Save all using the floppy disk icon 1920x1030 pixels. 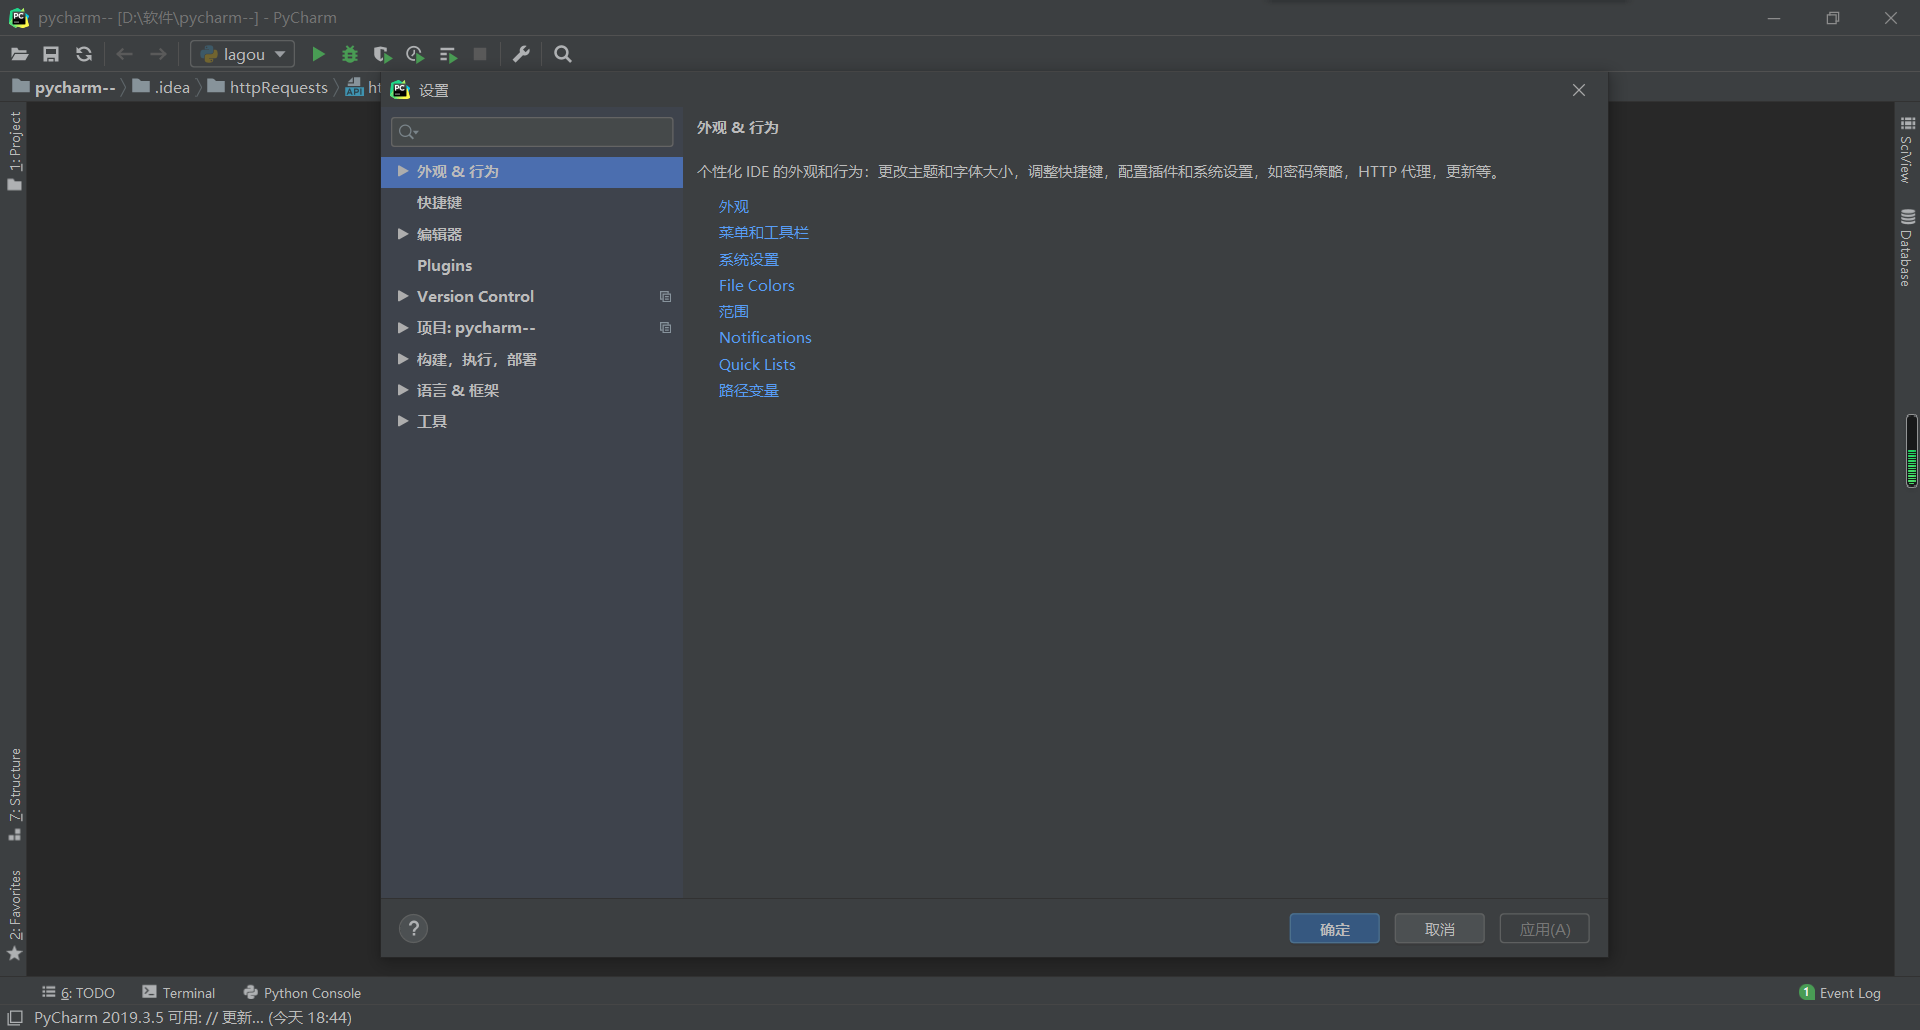(x=51, y=54)
